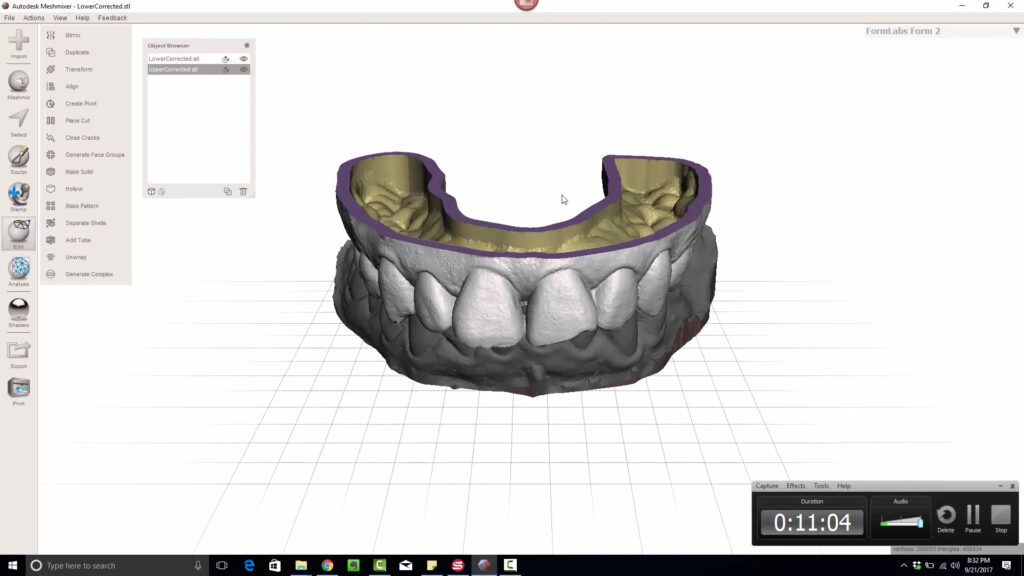Viewport: 1024px width, 576px height.
Task: Click the Object Browser cube icon
Action: pyautogui.click(x=152, y=191)
